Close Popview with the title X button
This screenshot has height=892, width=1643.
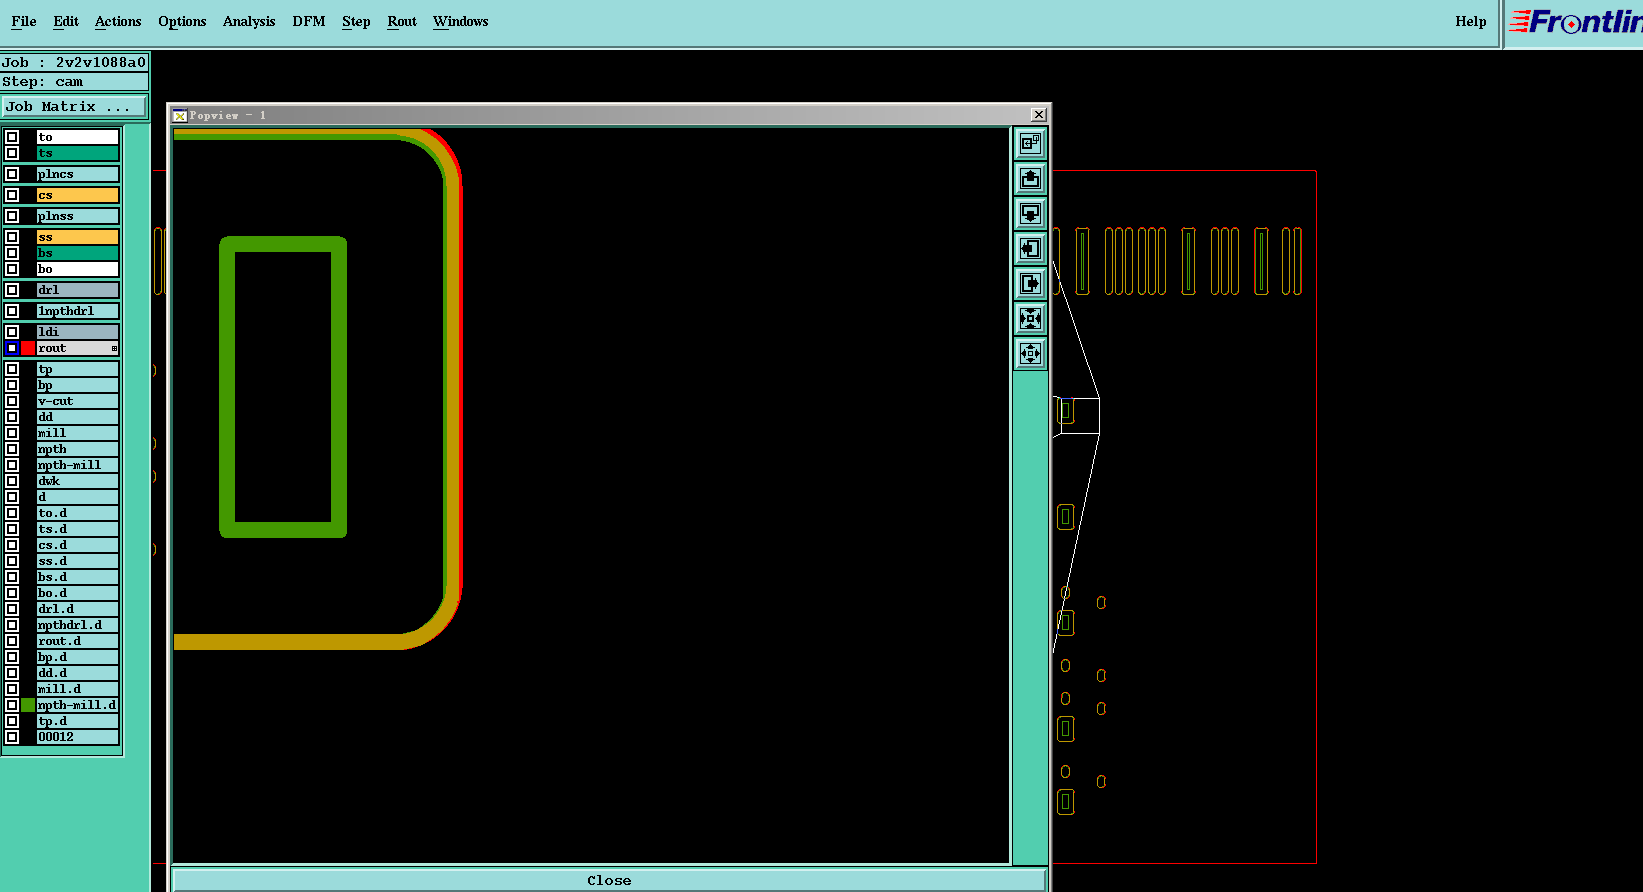coord(1039,115)
